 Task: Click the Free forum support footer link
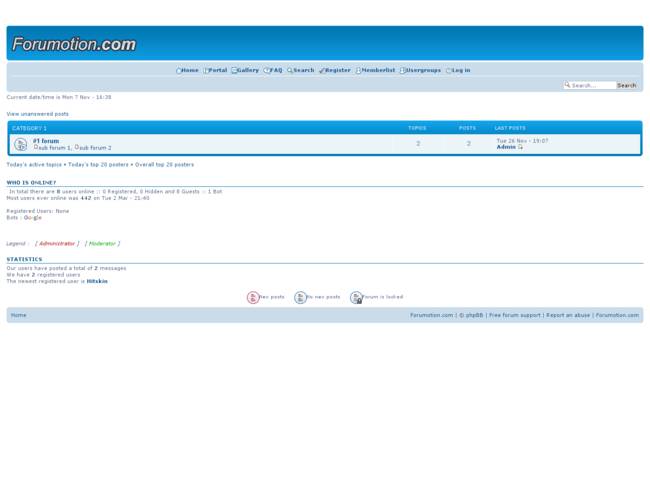(514, 315)
